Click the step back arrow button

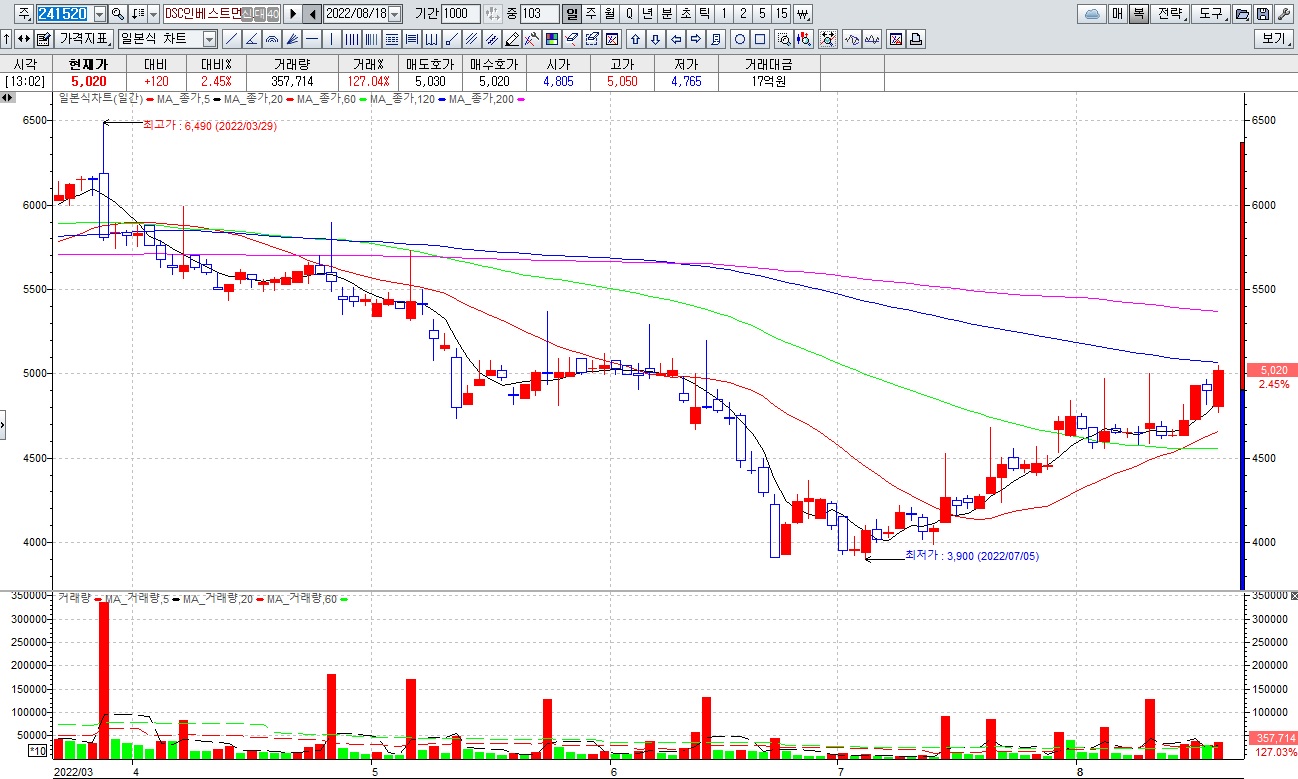tap(312, 14)
